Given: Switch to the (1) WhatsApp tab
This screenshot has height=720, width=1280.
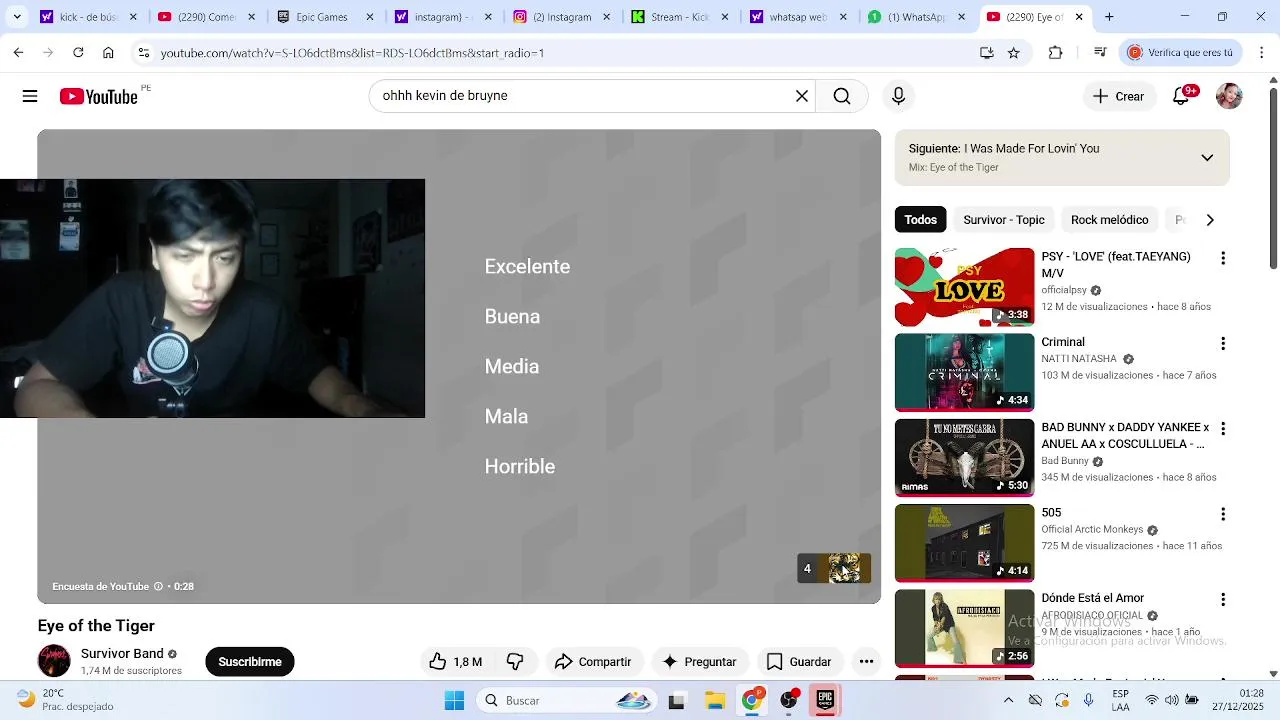Looking at the screenshot, I should 917,17.
